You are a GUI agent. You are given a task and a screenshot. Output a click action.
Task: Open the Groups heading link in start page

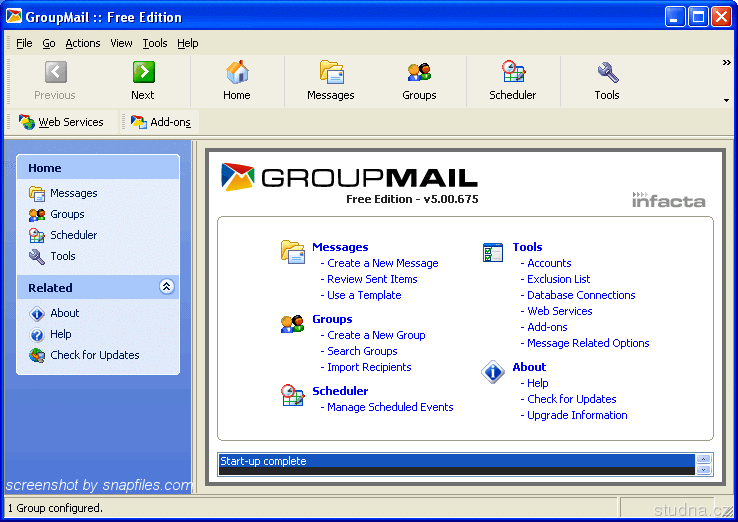tap(332, 319)
